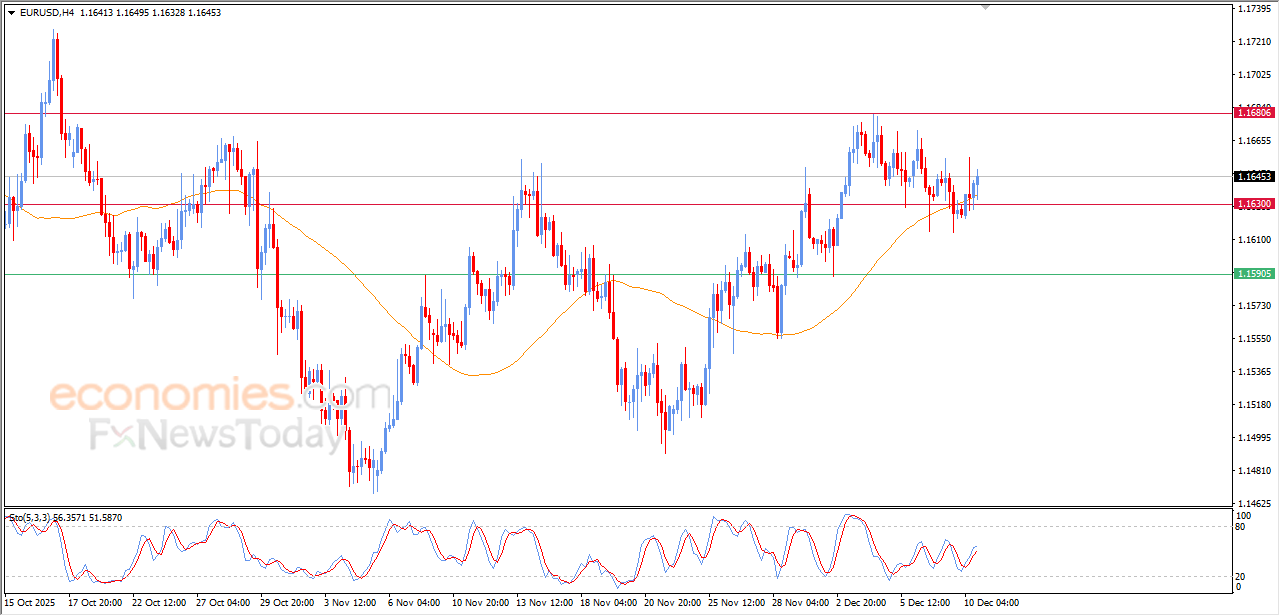
Task: Expand the symbol dropdown triangle beside EURUSD,H4
Action: [x=13, y=13]
